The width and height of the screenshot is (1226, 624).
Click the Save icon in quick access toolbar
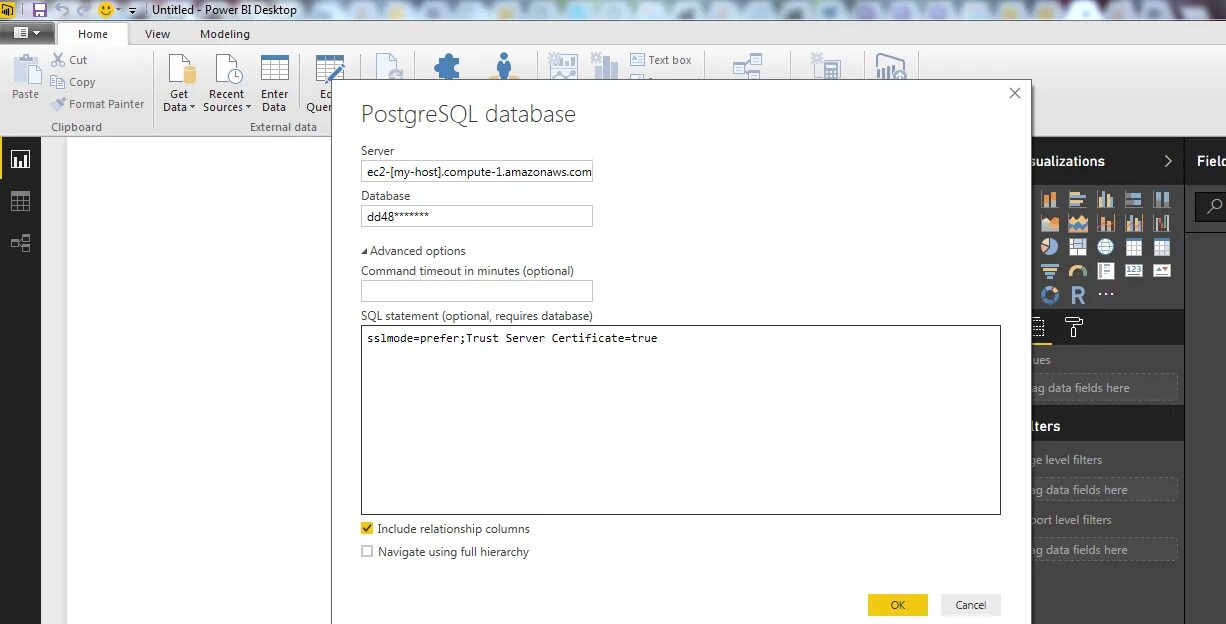coord(39,9)
